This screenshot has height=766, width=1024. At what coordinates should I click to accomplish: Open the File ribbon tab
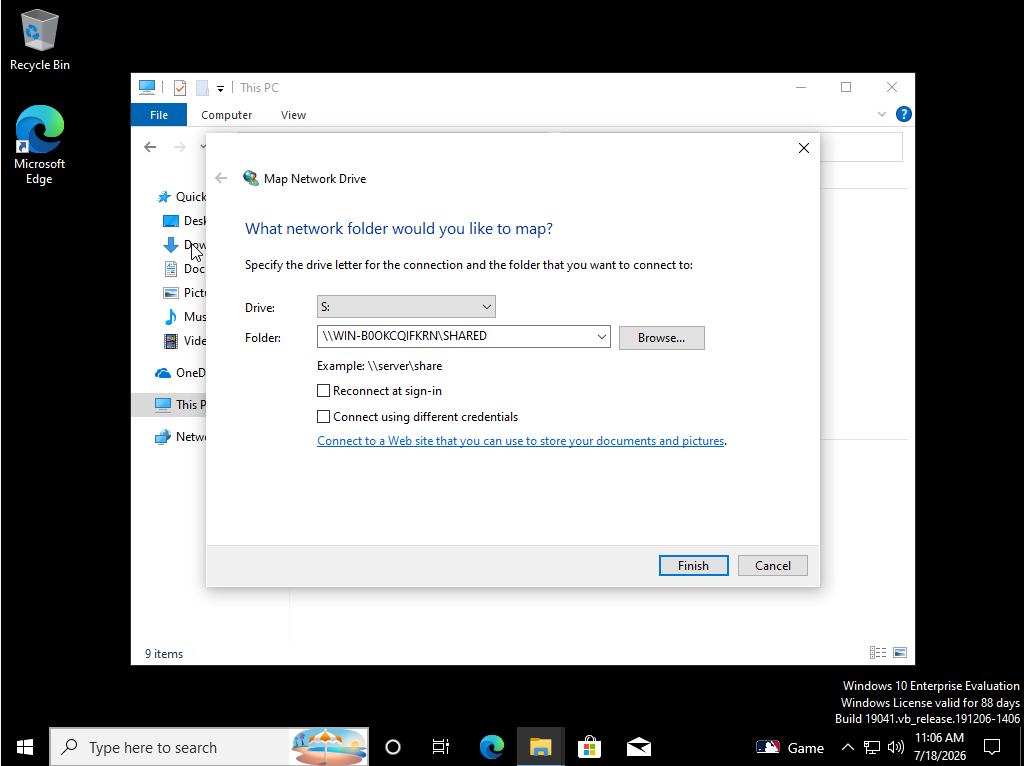(x=159, y=115)
